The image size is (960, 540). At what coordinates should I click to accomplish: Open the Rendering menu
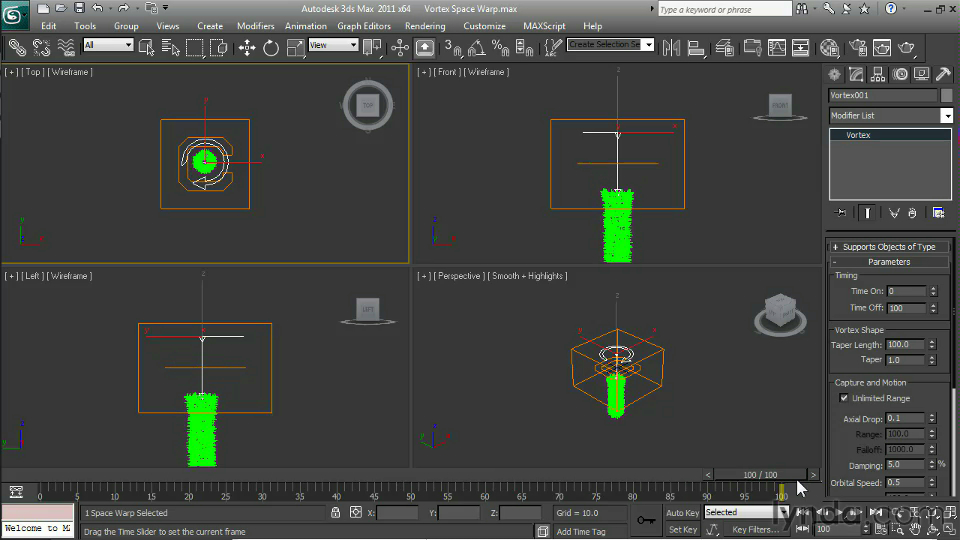tap(425, 26)
